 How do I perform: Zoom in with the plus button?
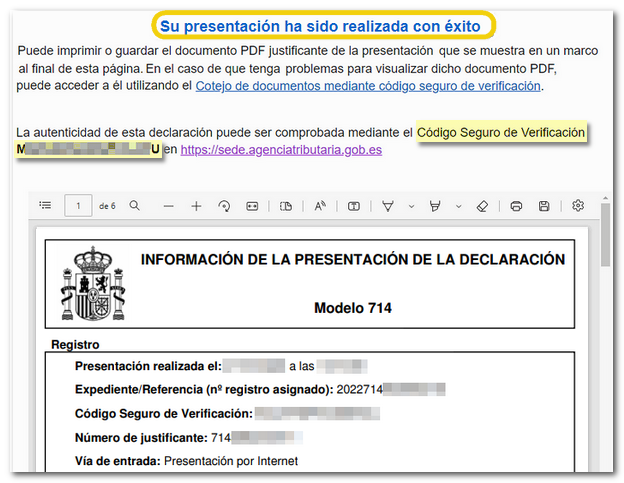pos(196,206)
